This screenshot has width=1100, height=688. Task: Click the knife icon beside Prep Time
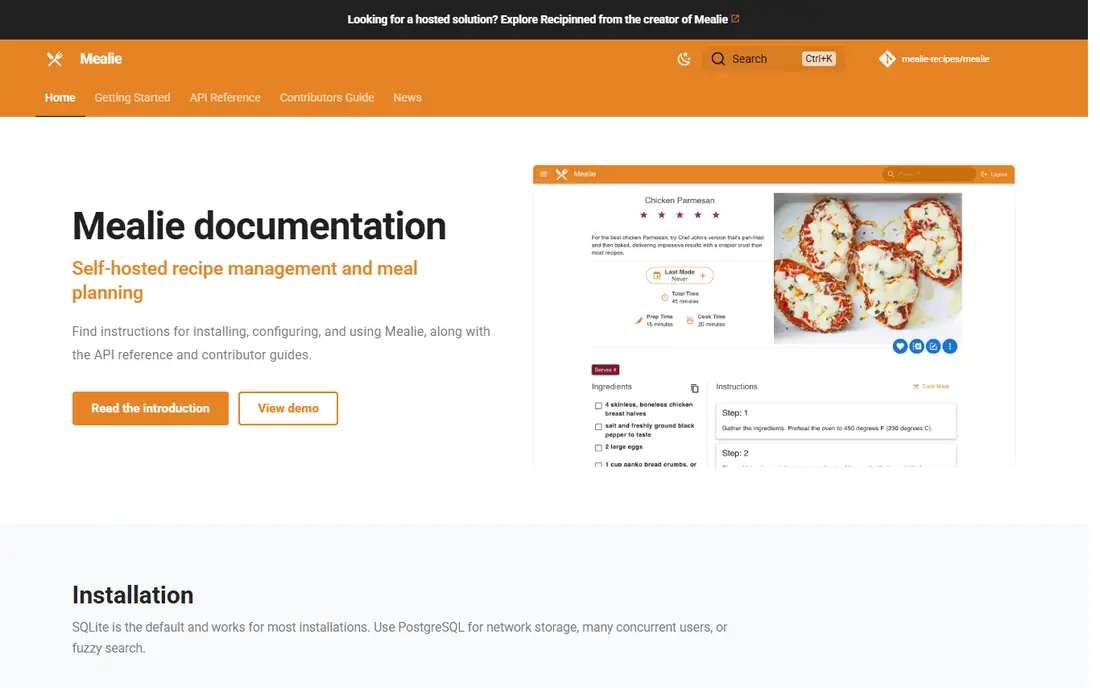638,321
